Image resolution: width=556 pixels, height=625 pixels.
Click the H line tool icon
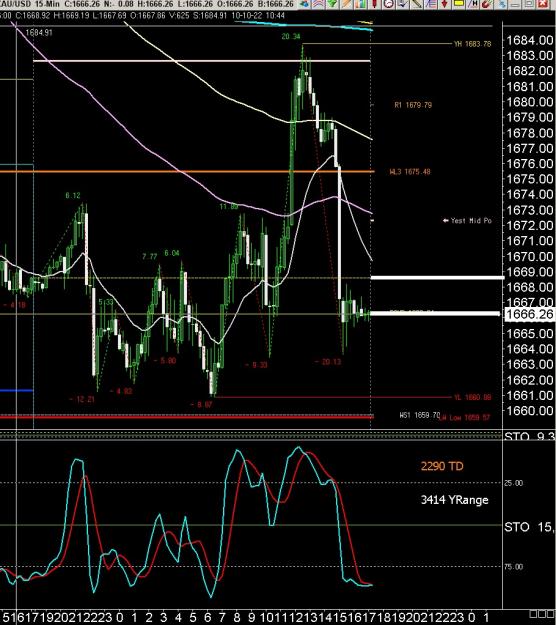click(472, 4)
